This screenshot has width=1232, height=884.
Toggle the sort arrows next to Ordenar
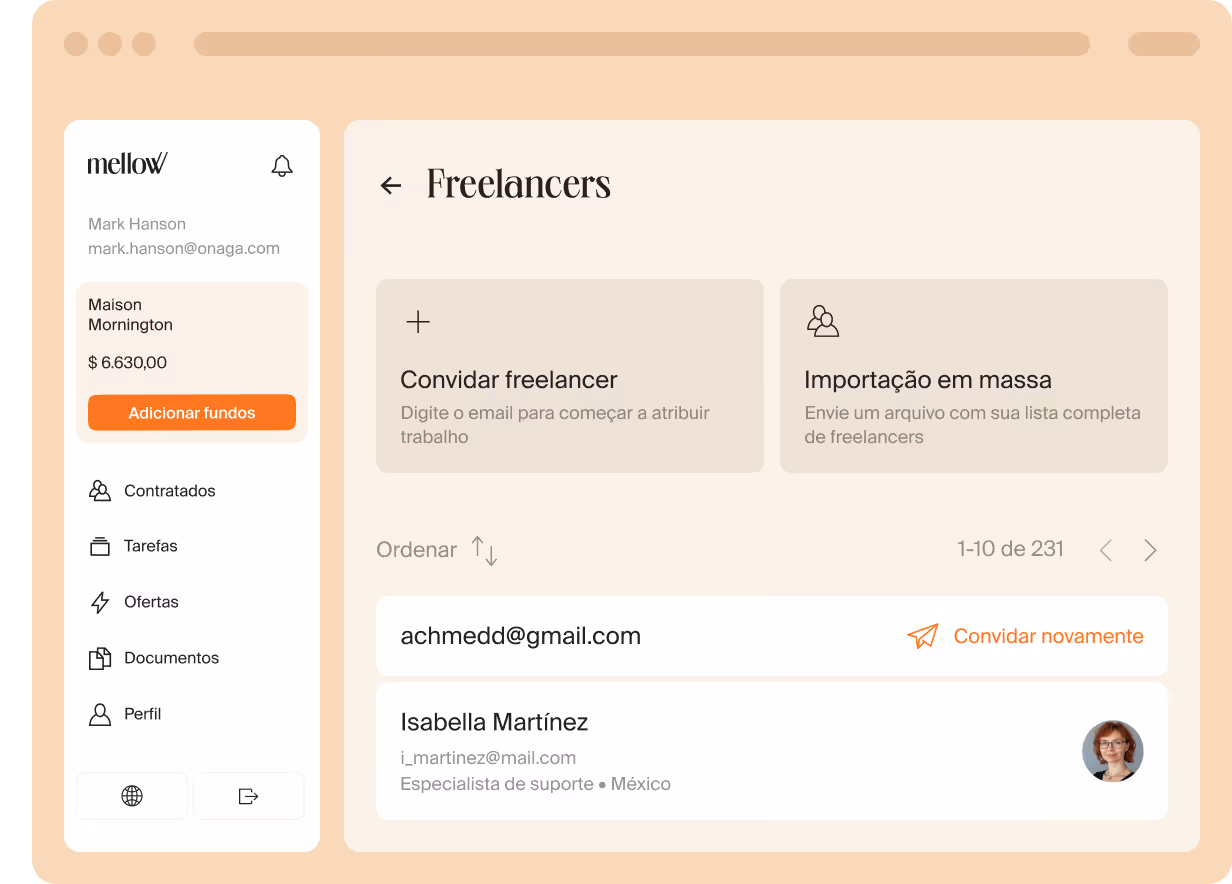tap(485, 551)
